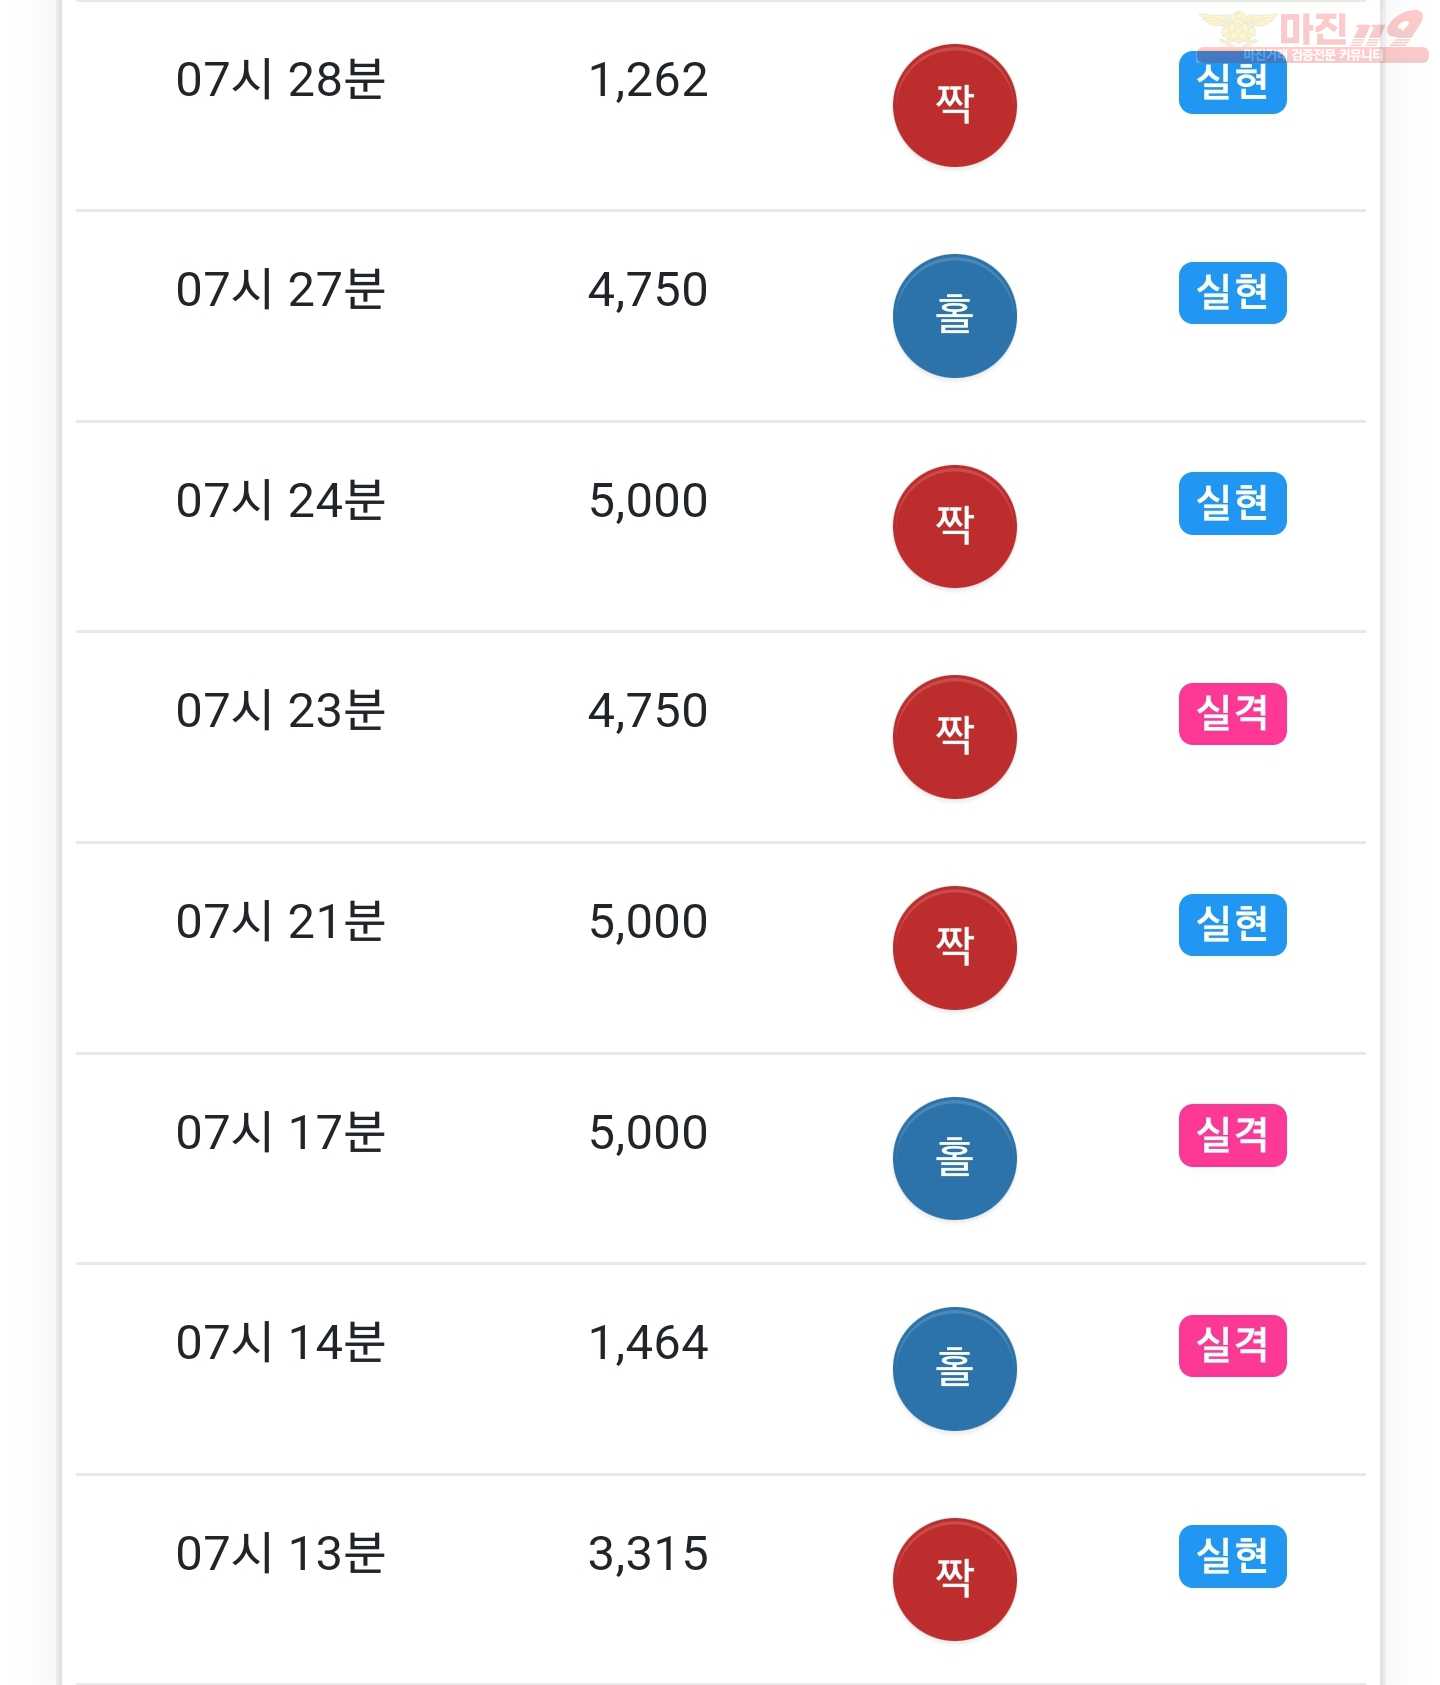Select the pink 실격 badge for 07시 17분
Screen dimensions: 1440x1685
point(1232,1135)
